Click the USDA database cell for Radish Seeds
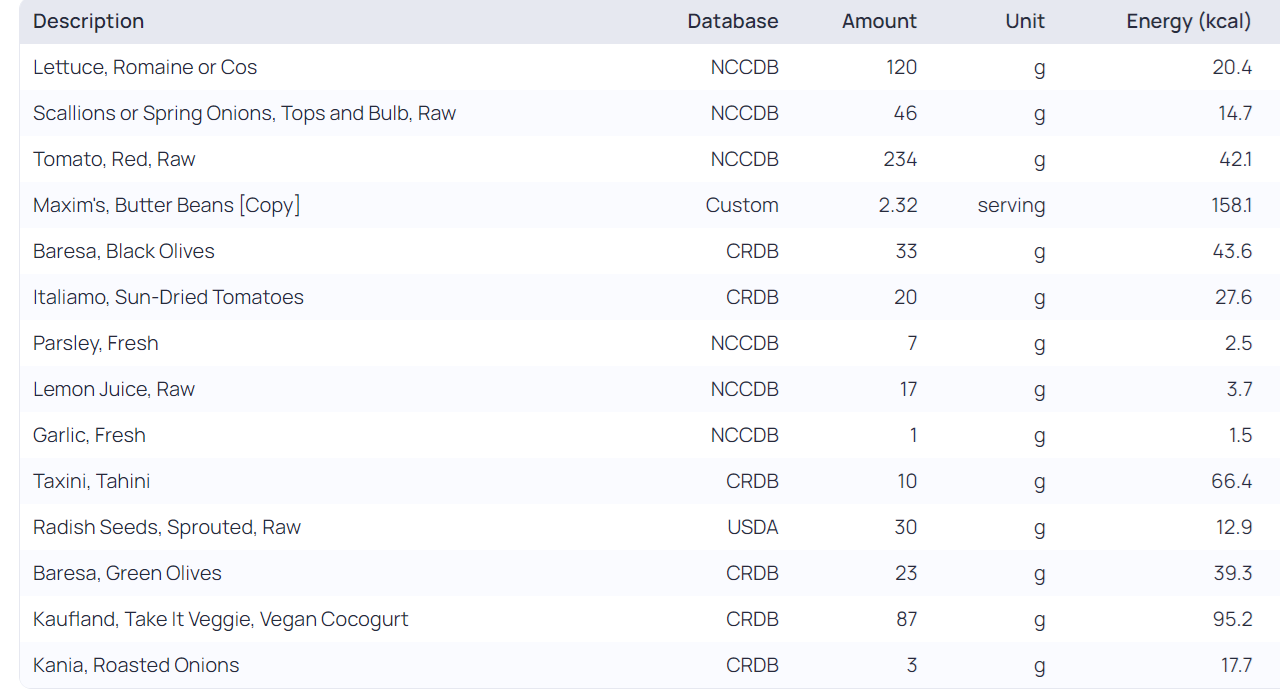 point(752,527)
